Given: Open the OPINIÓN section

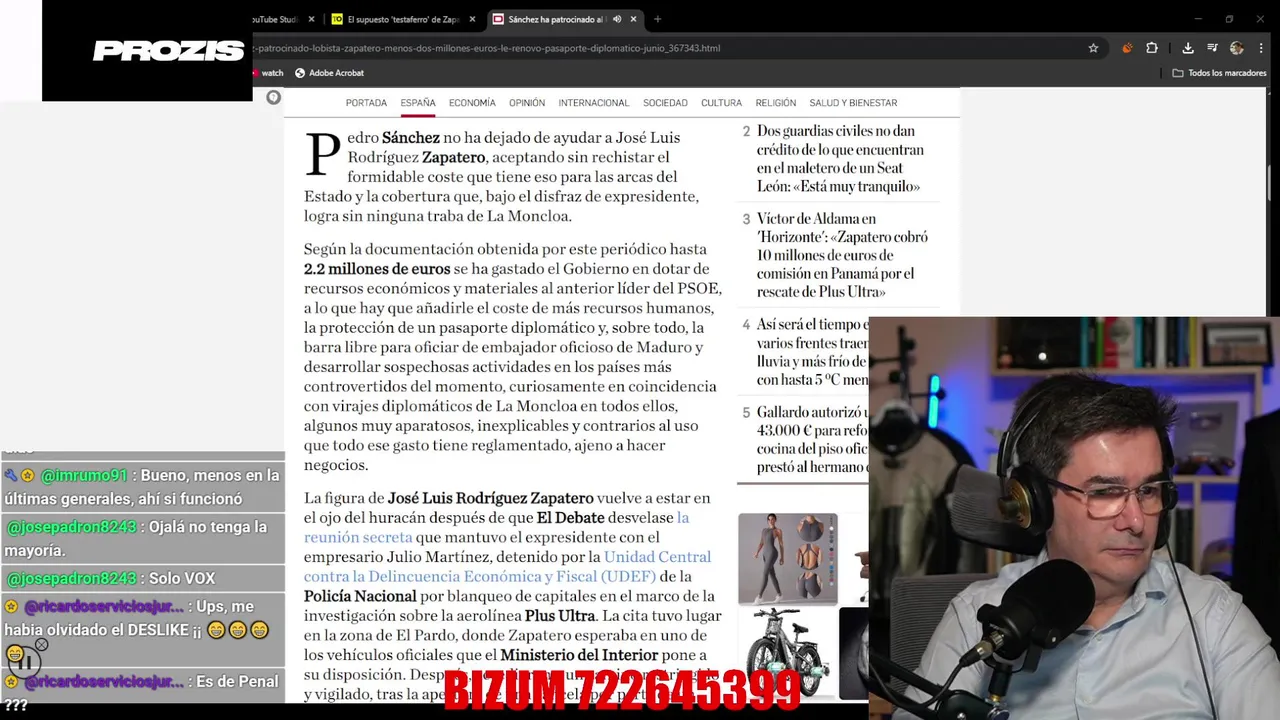Looking at the screenshot, I should point(527,103).
